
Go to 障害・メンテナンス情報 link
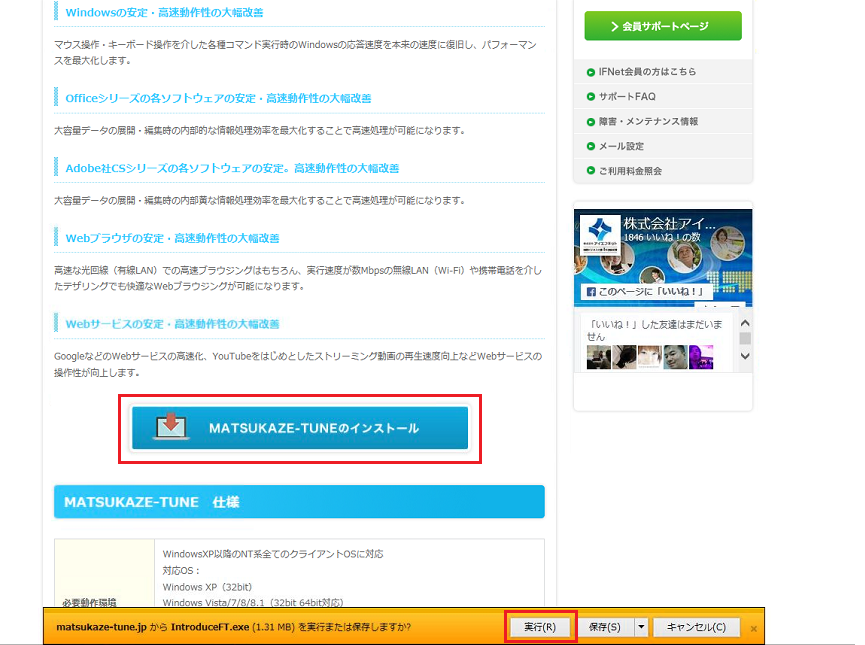(x=648, y=122)
